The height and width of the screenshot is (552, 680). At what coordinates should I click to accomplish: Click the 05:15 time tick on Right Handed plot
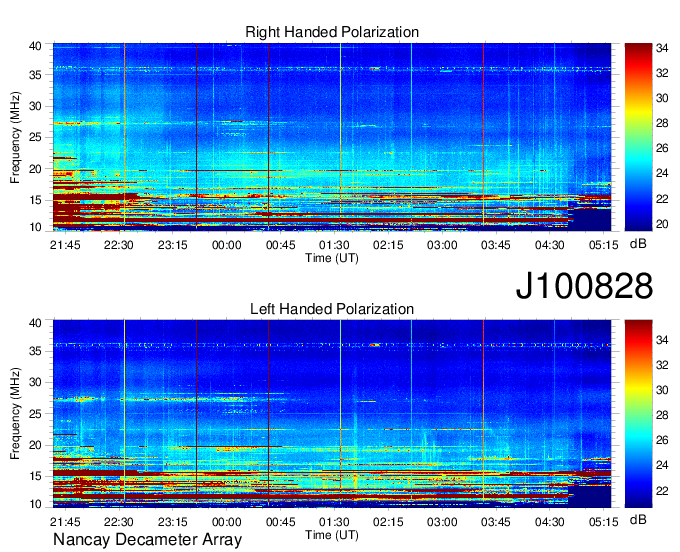[603, 245]
